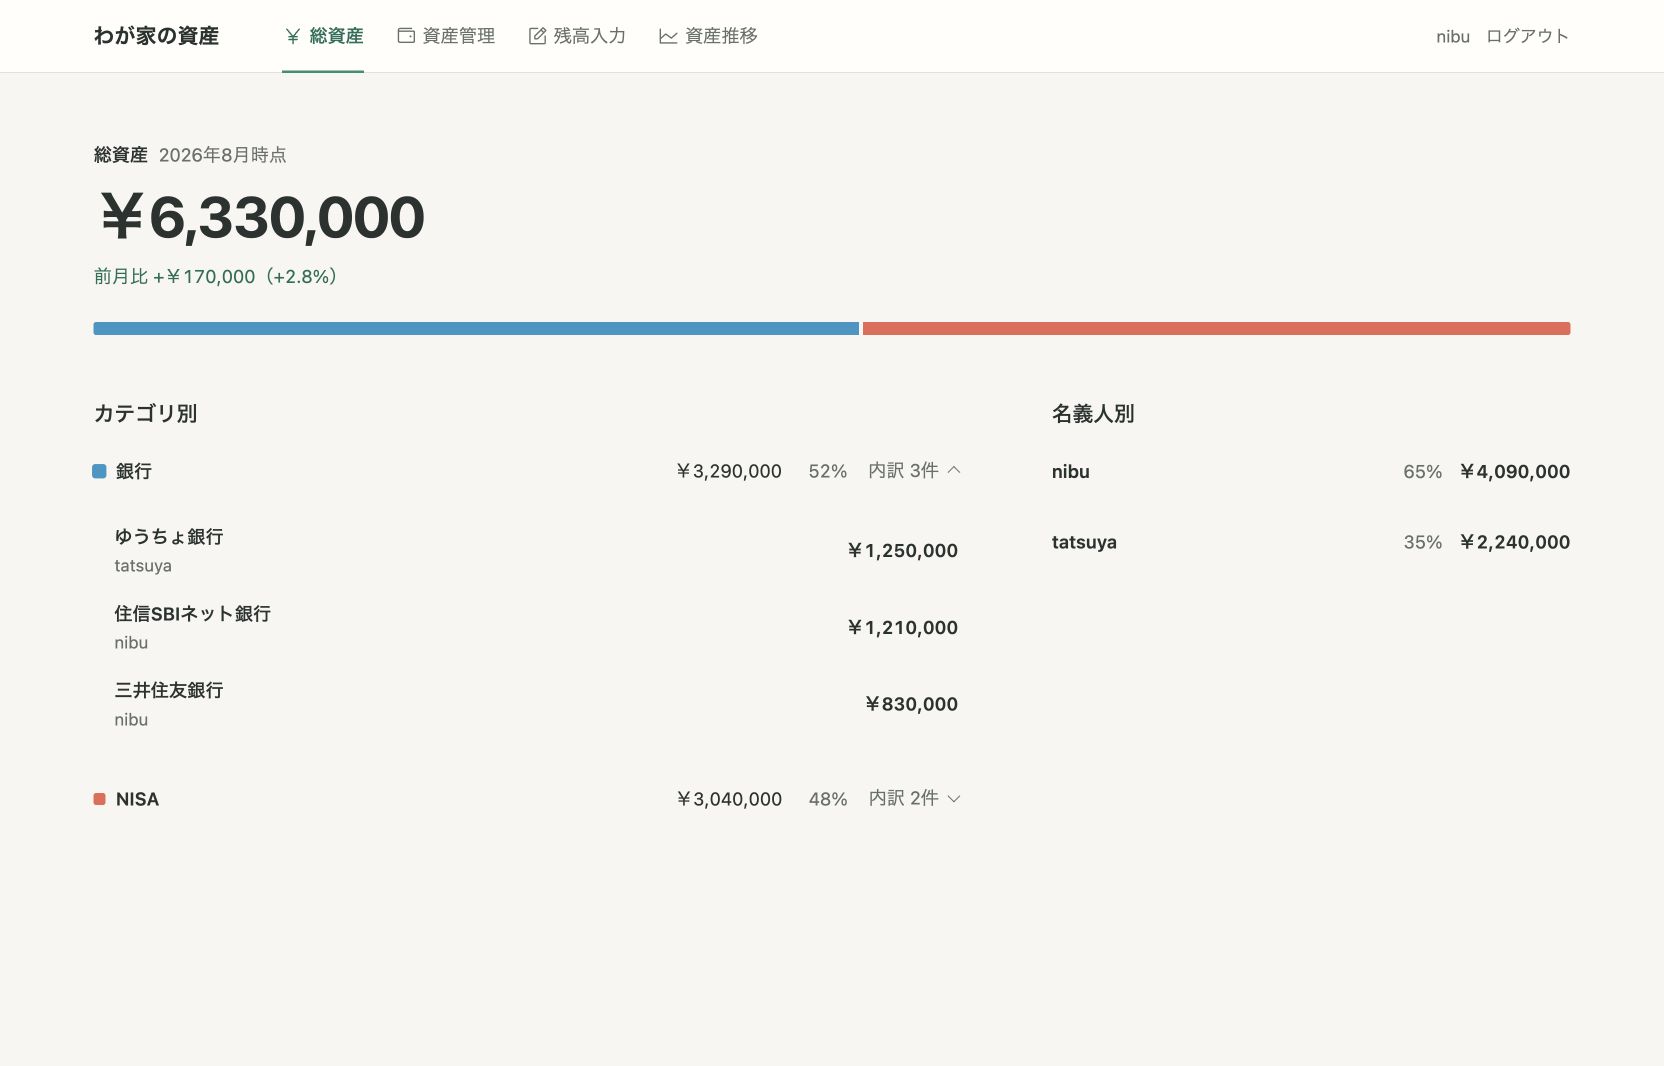Click the line chart icon beside 資産推移
Screen dimensions: 1664x1066
668,36
